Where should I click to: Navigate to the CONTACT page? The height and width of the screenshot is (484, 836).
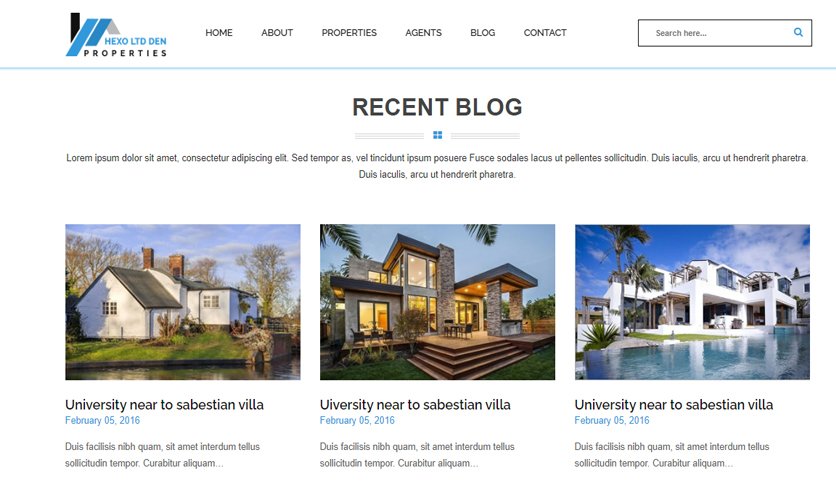click(545, 33)
